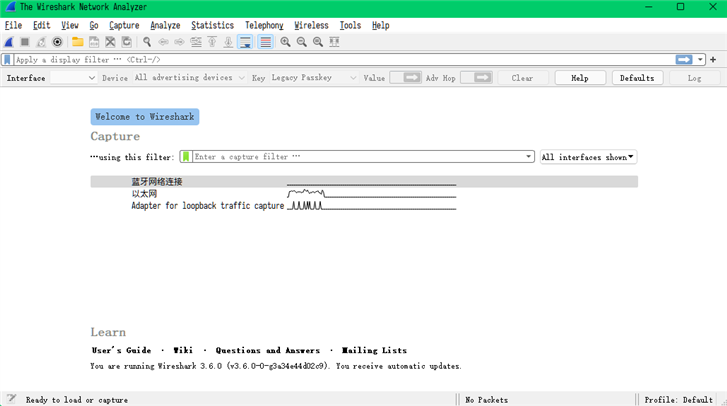Zoom in main window text

[x=286, y=42]
